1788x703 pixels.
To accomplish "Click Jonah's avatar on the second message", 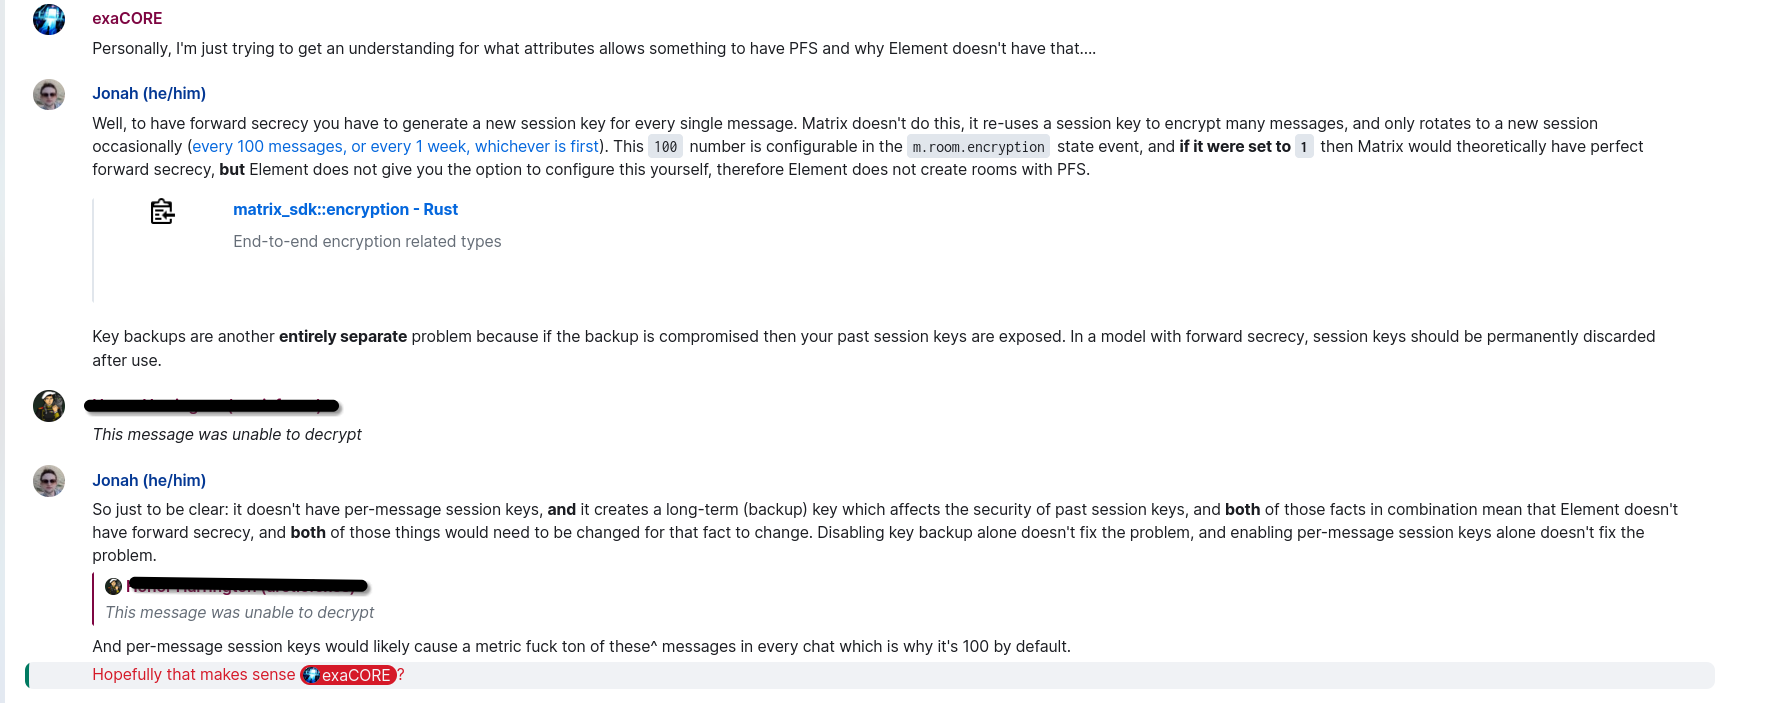I will point(49,481).
